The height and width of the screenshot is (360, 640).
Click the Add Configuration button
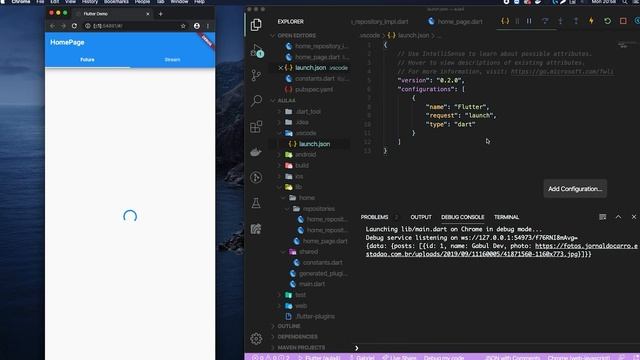[x=575, y=189]
